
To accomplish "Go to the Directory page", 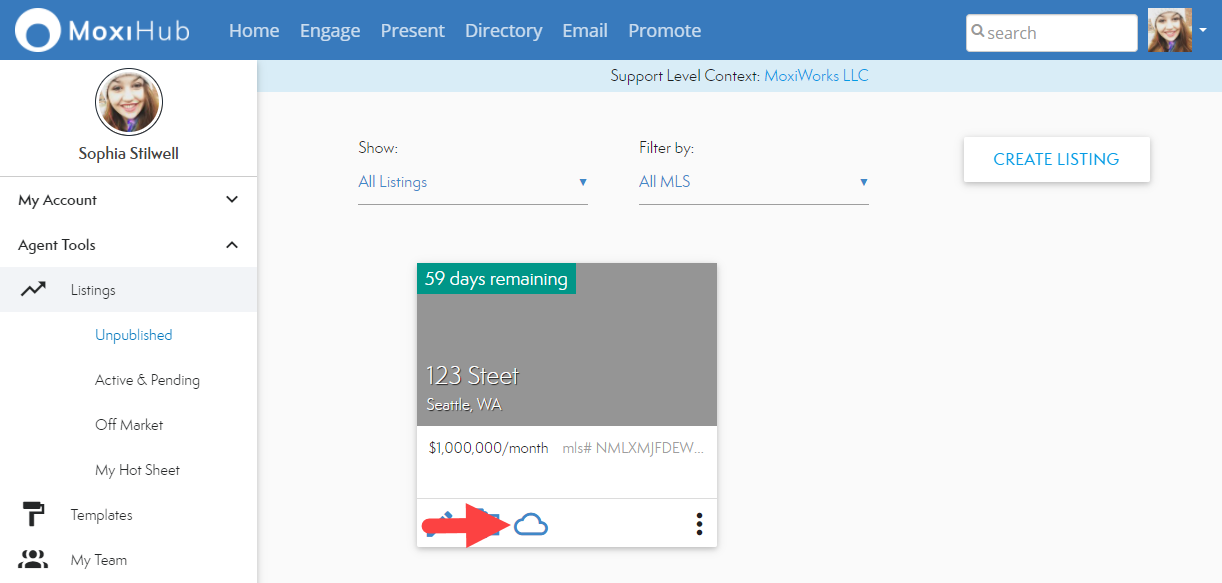I will (503, 31).
